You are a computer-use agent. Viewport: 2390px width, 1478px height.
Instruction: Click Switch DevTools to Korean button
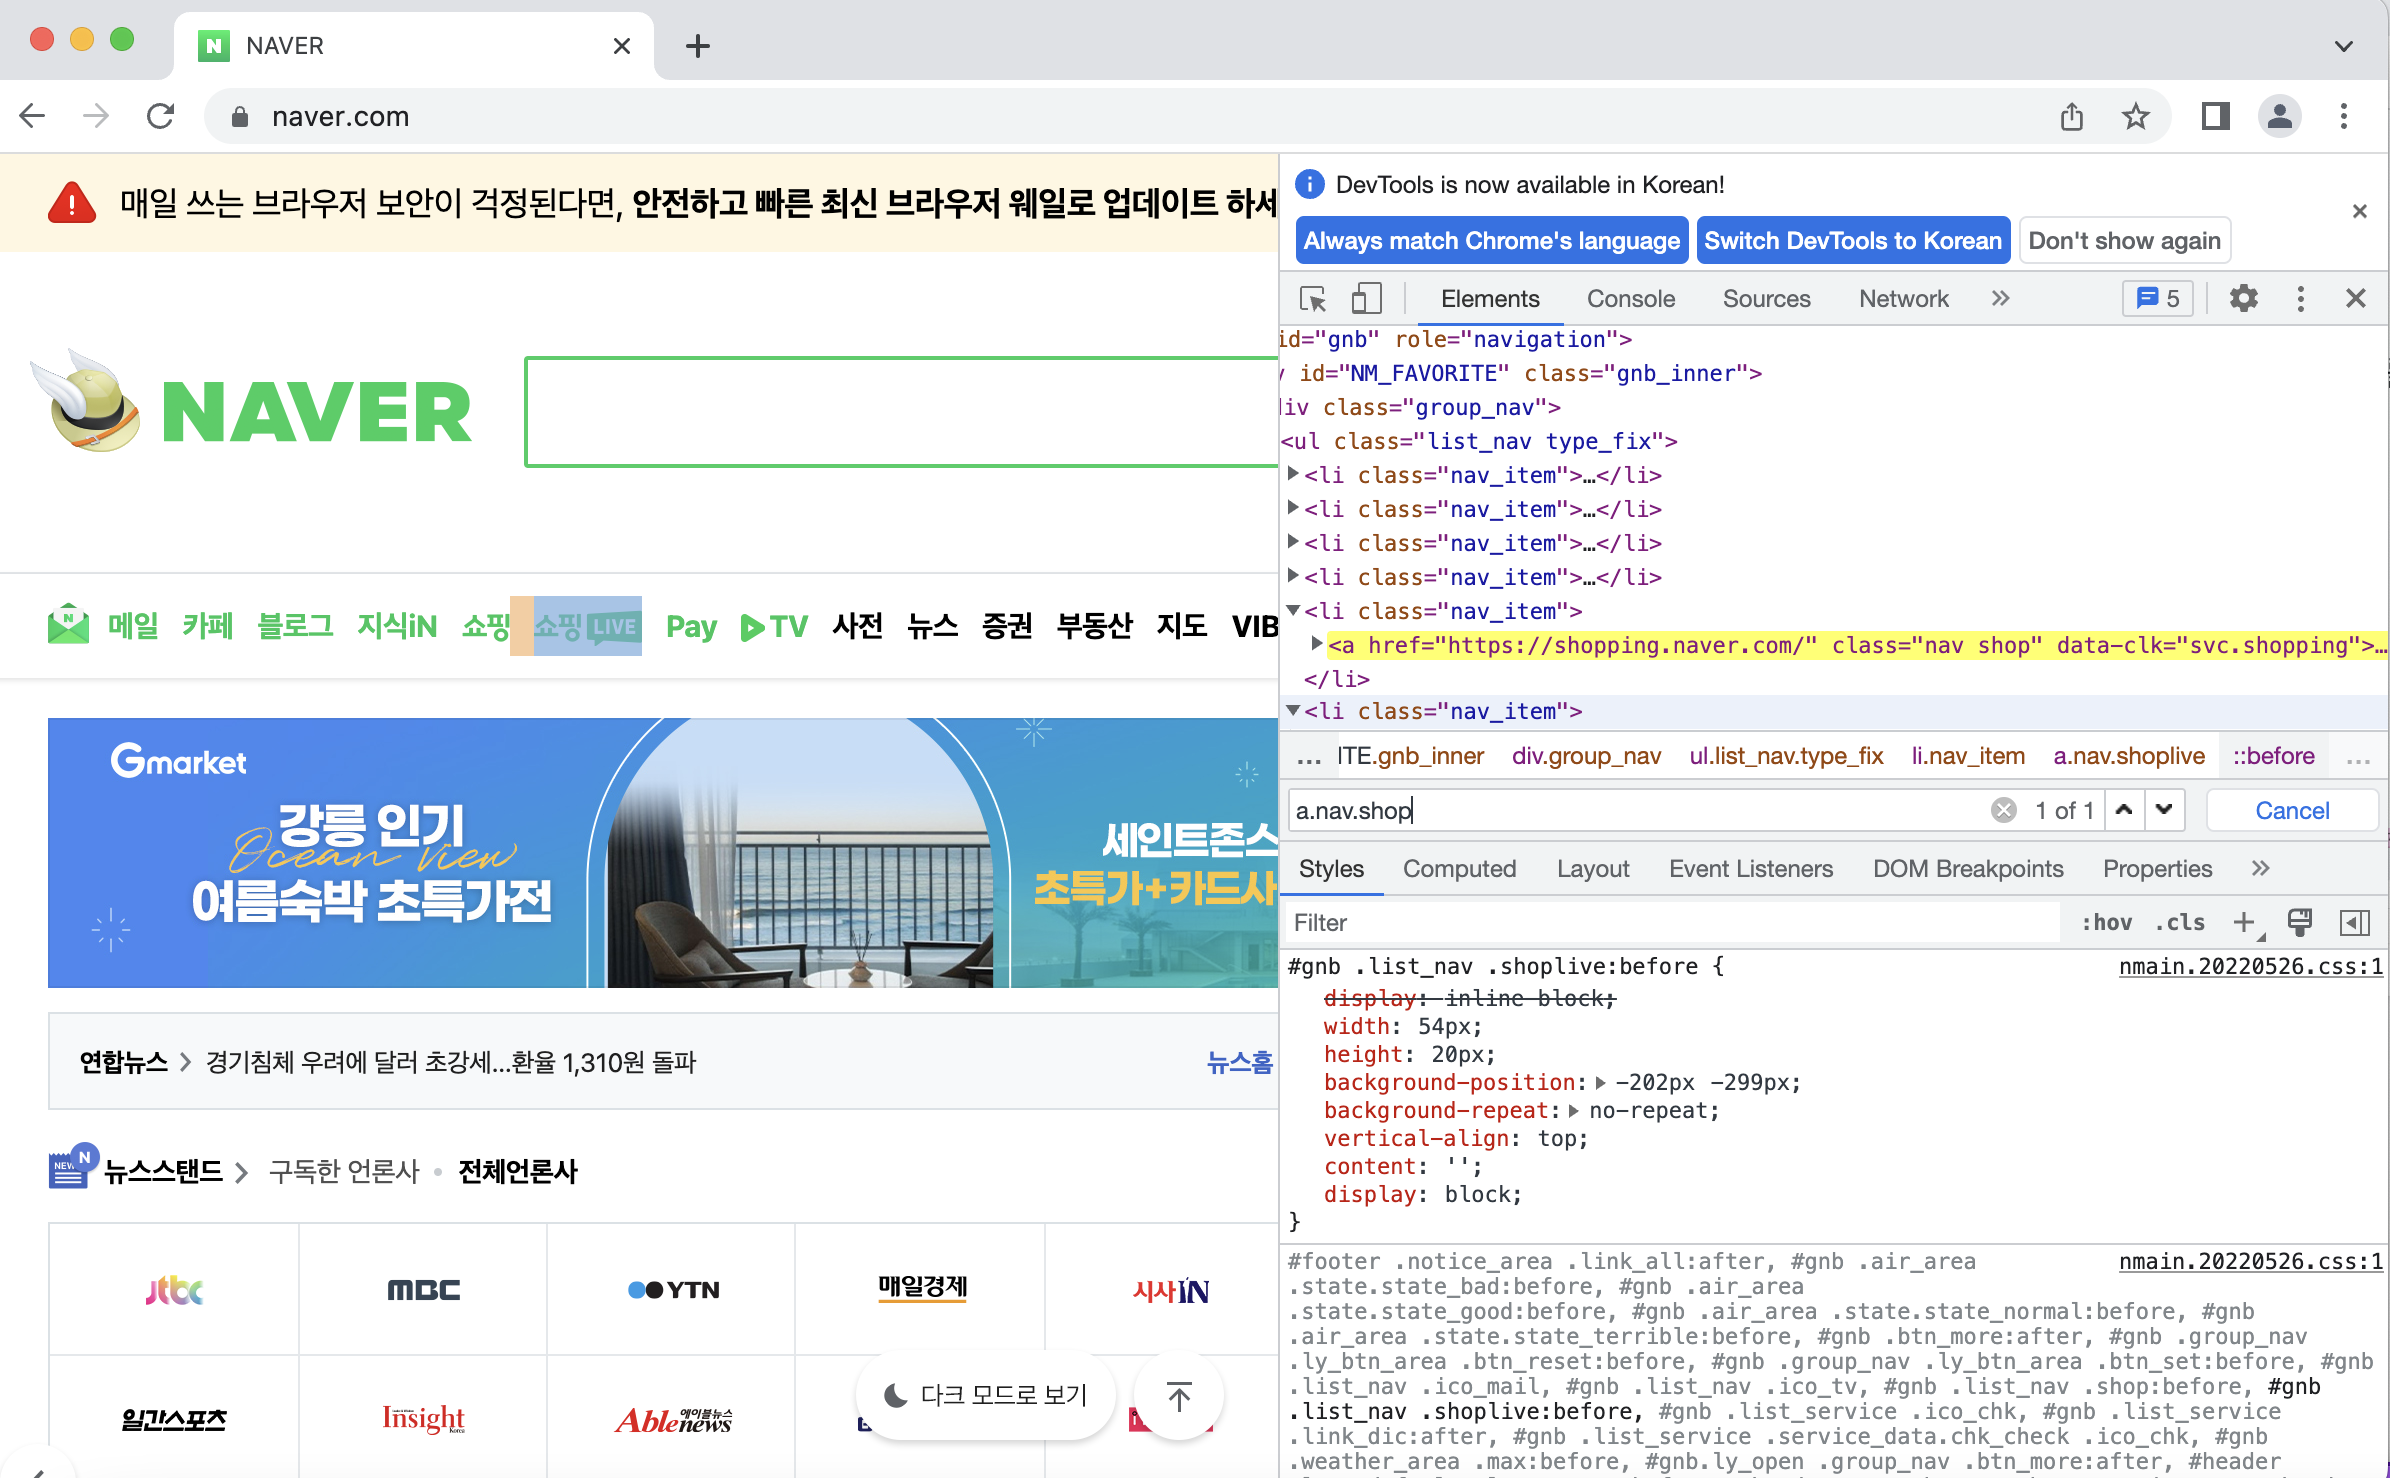click(x=1853, y=241)
